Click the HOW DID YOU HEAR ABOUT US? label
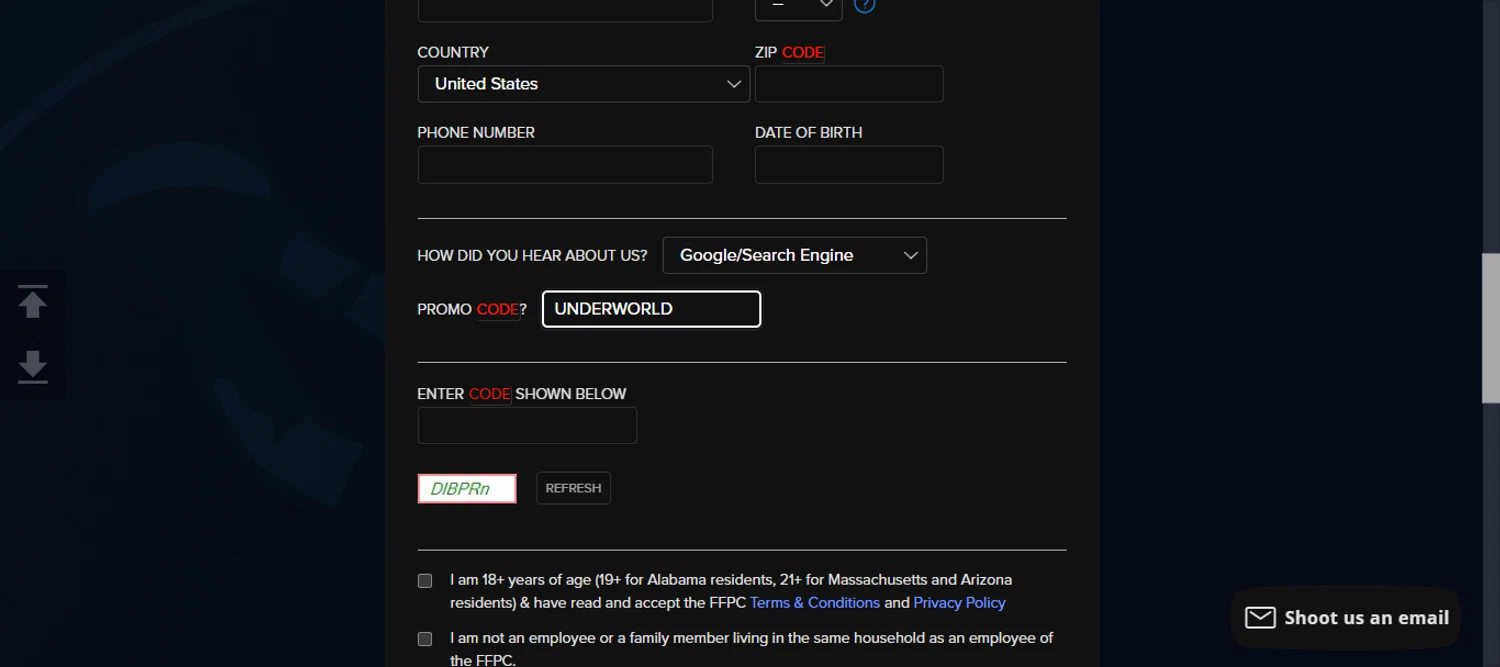 [532, 255]
